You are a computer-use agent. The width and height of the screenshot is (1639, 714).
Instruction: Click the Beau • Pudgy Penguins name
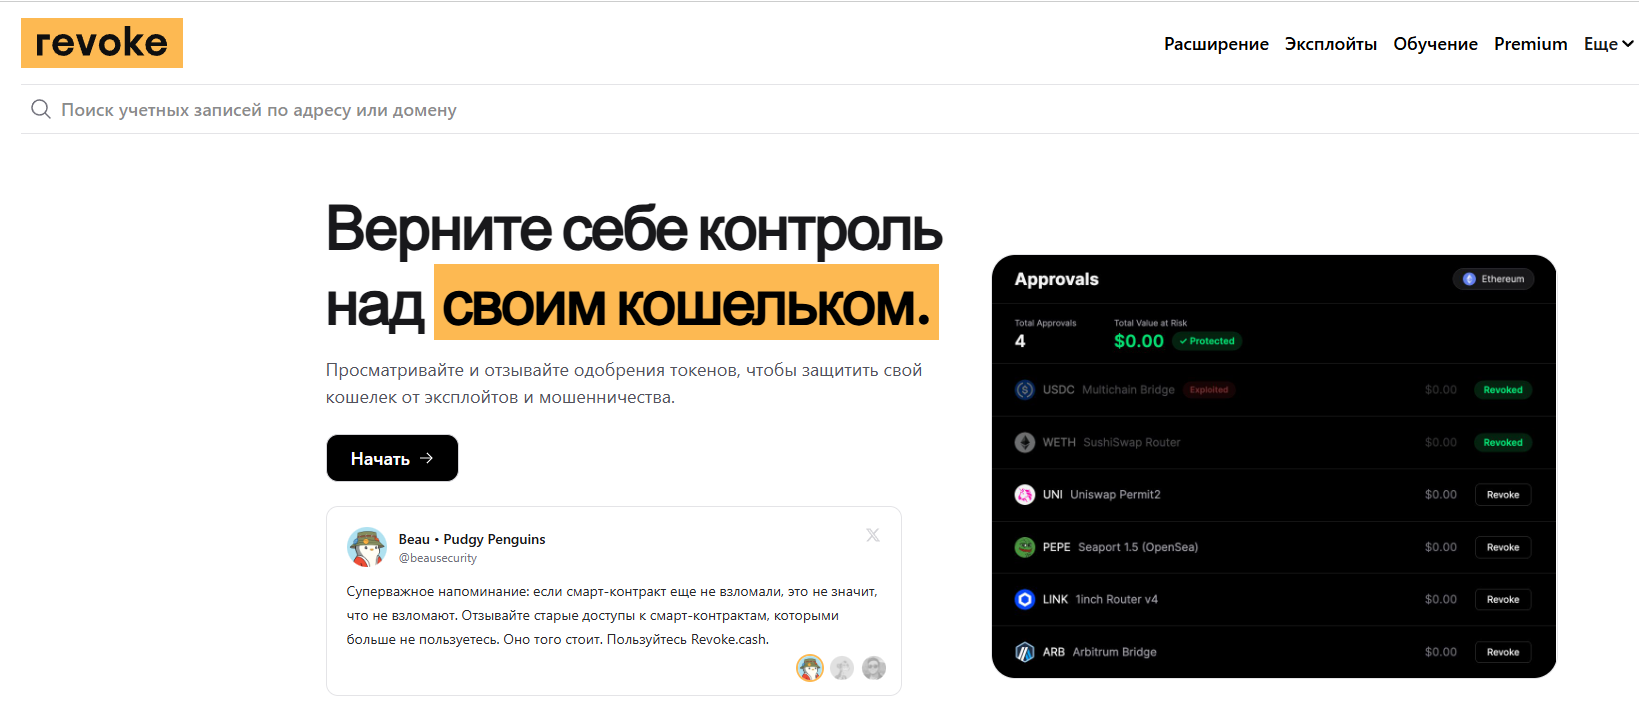pyautogui.click(x=472, y=539)
